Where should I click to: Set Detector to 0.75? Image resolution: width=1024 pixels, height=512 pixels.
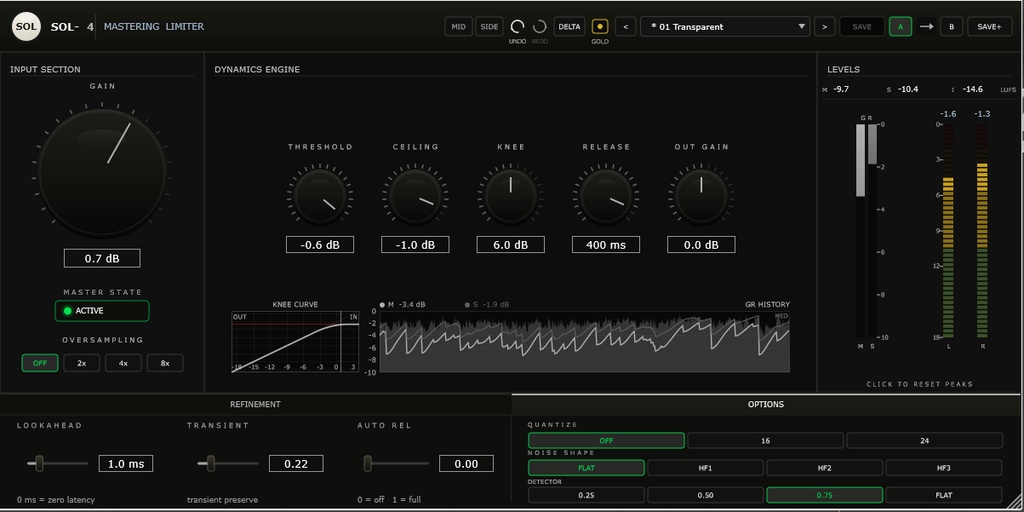824,495
